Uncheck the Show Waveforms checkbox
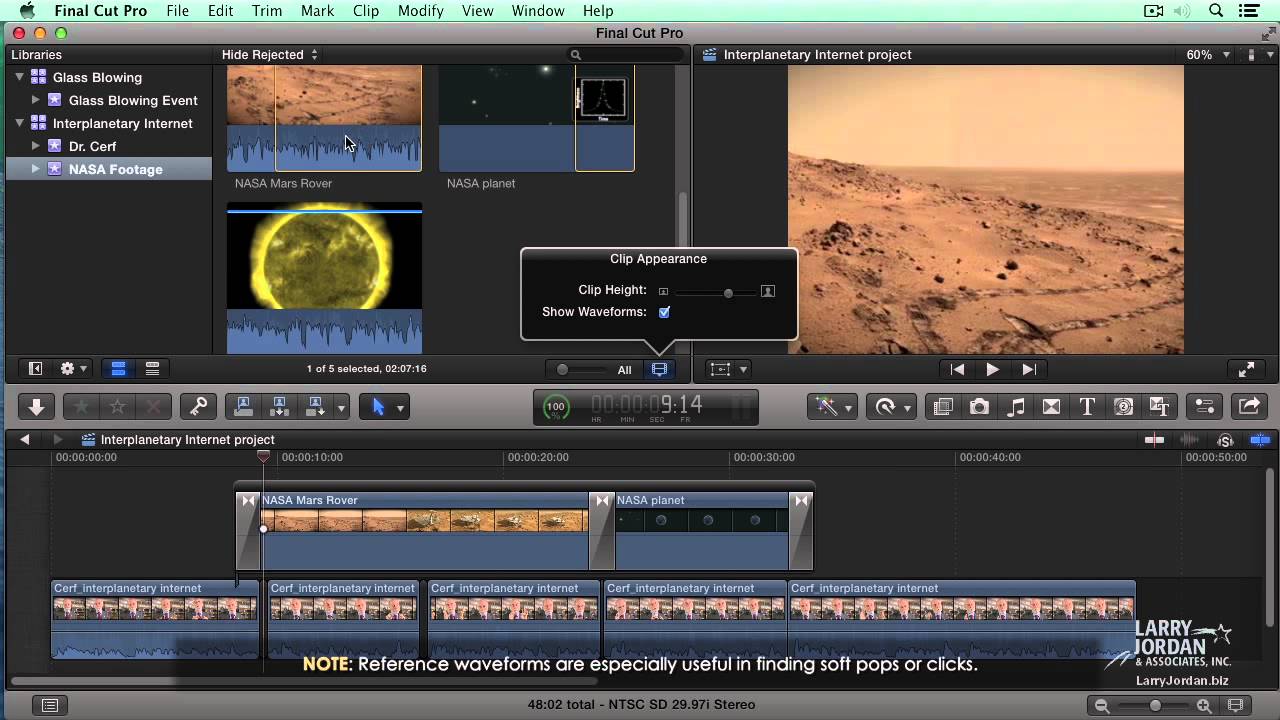This screenshot has width=1280, height=720. pos(664,312)
